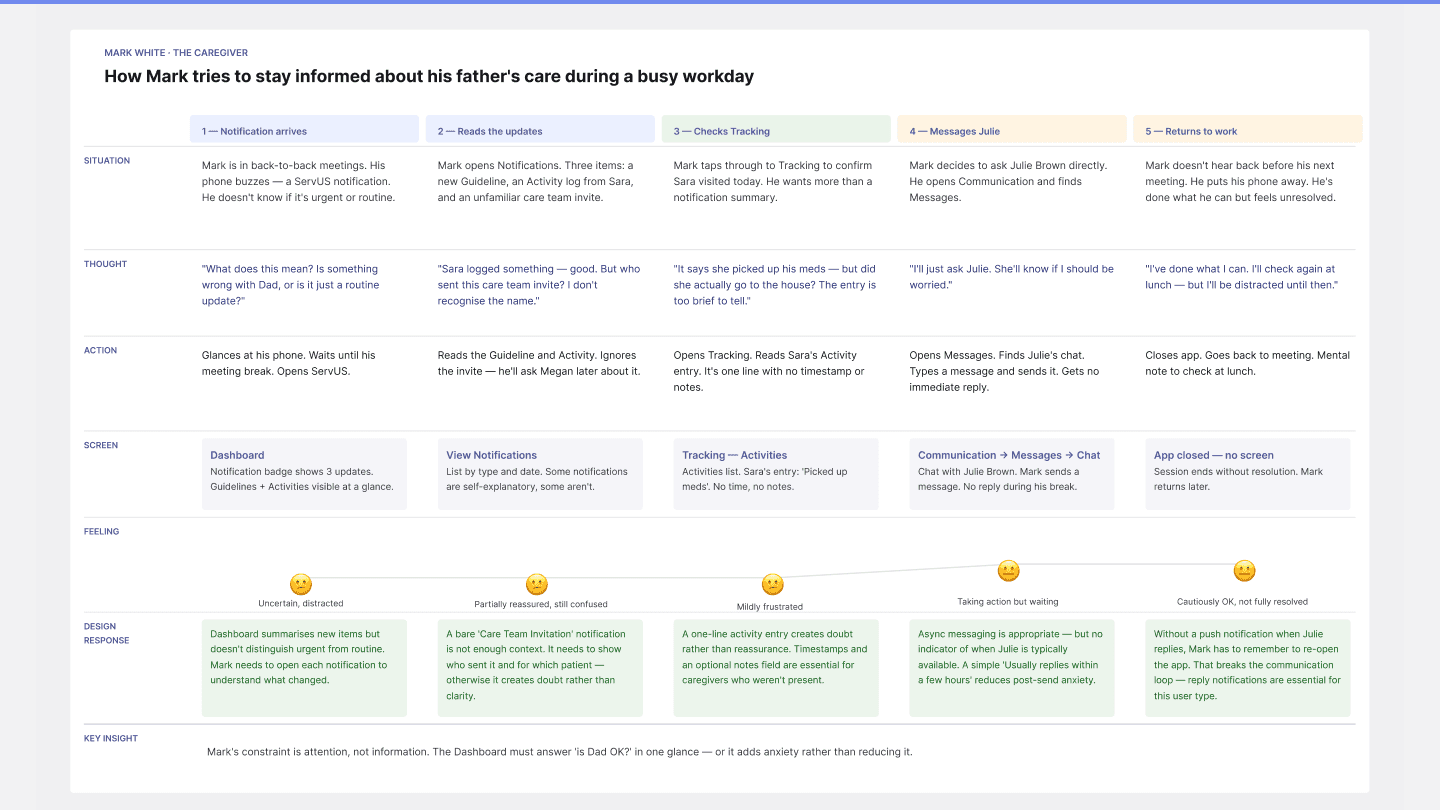The height and width of the screenshot is (810, 1440).
Task: Select the 'SITUATION' row label
Action: [x=107, y=161]
